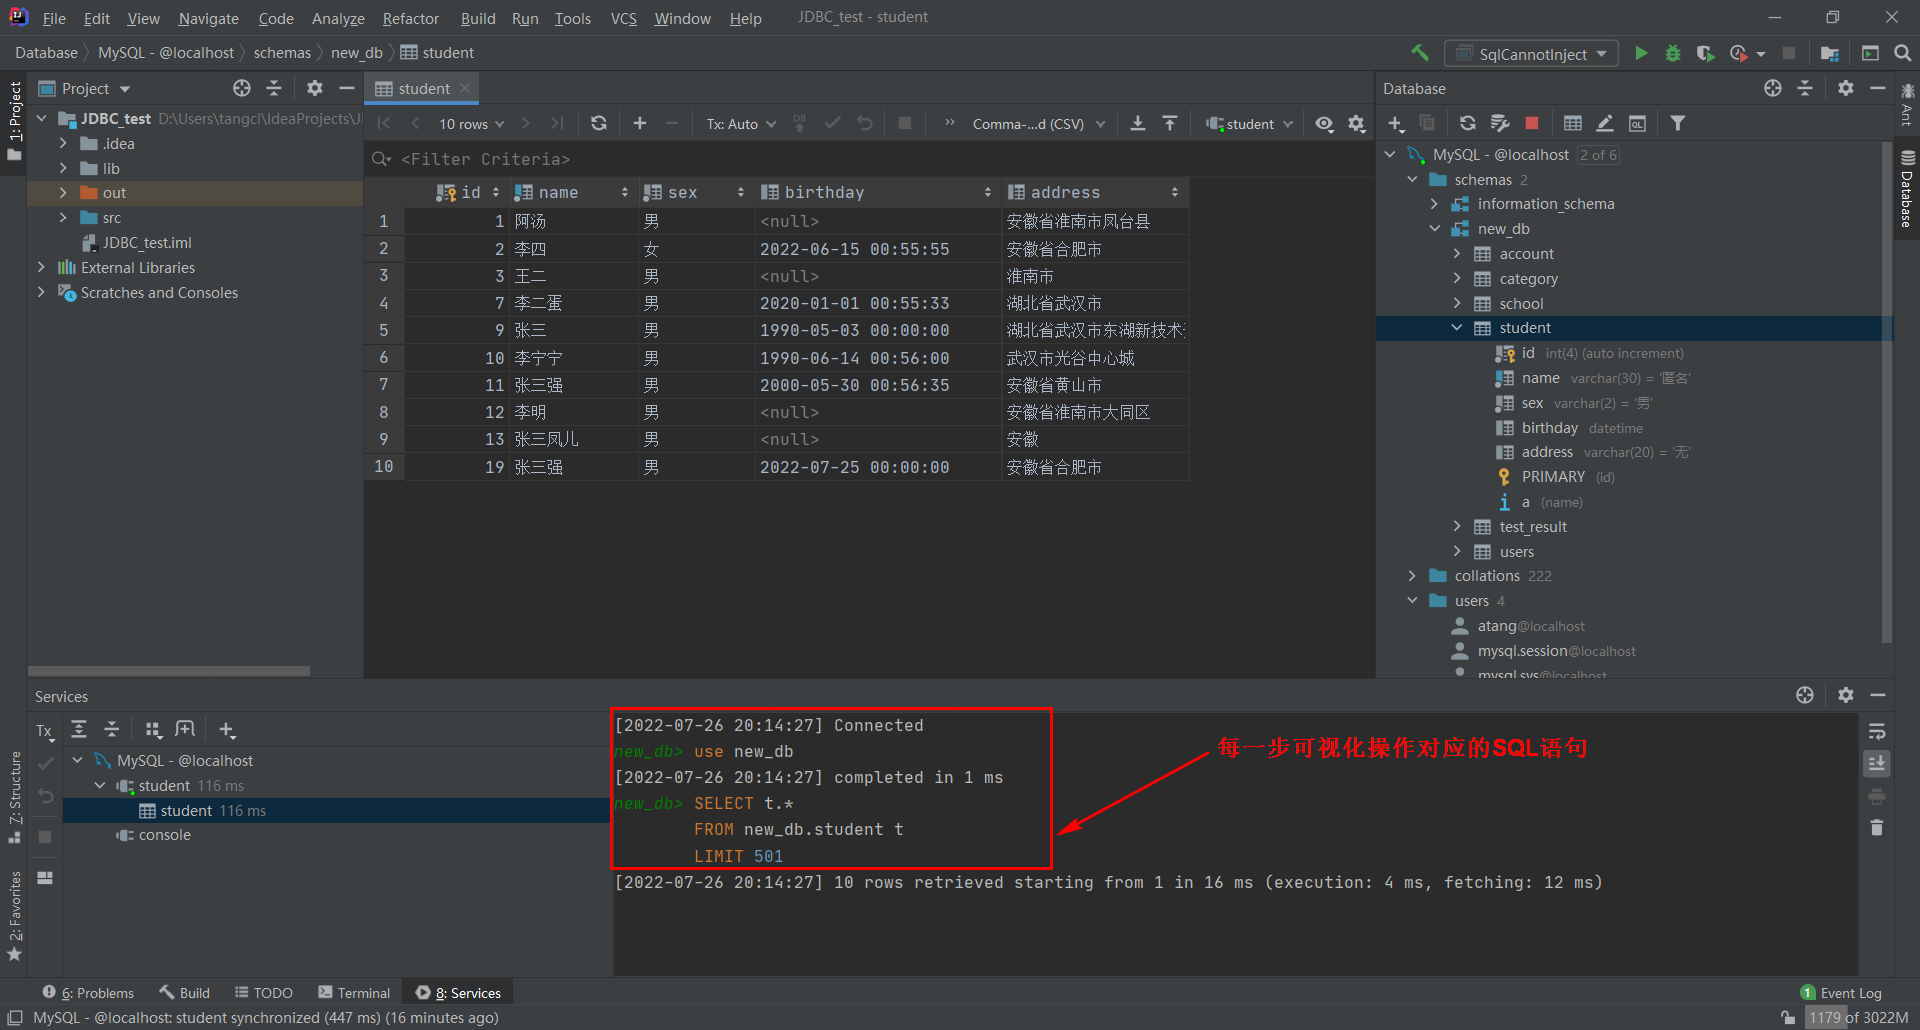Click the birthday column header
Viewport: 1920px width, 1030px height.
[x=877, y=192]
